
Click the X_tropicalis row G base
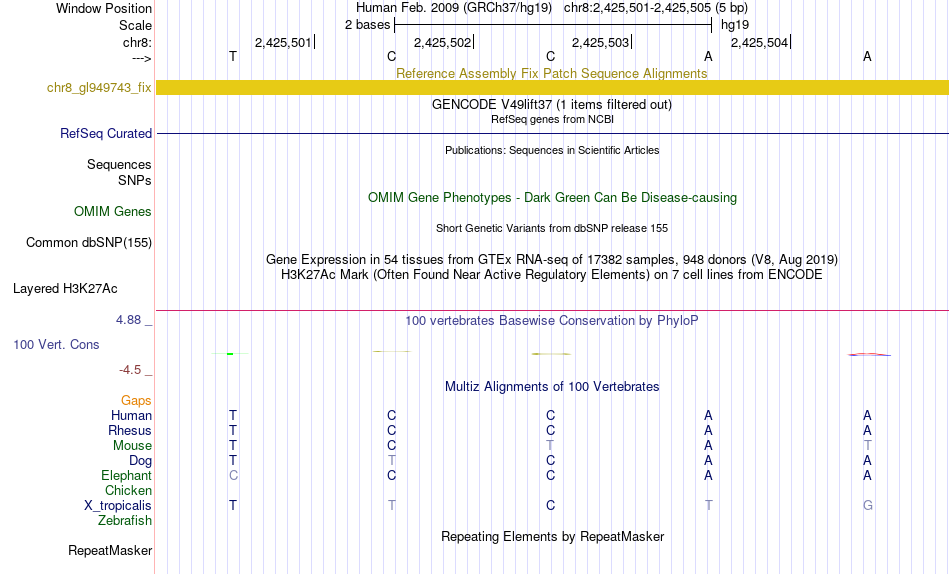(x=868, y=506)
